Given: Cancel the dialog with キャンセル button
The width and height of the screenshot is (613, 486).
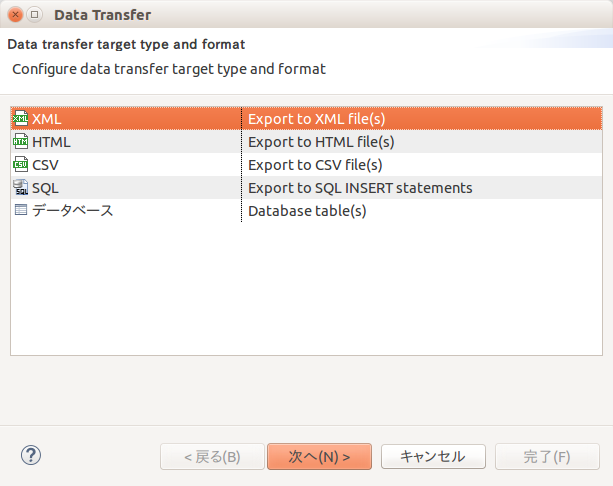Looking at the screenshot, I should (x=433, y=456).
